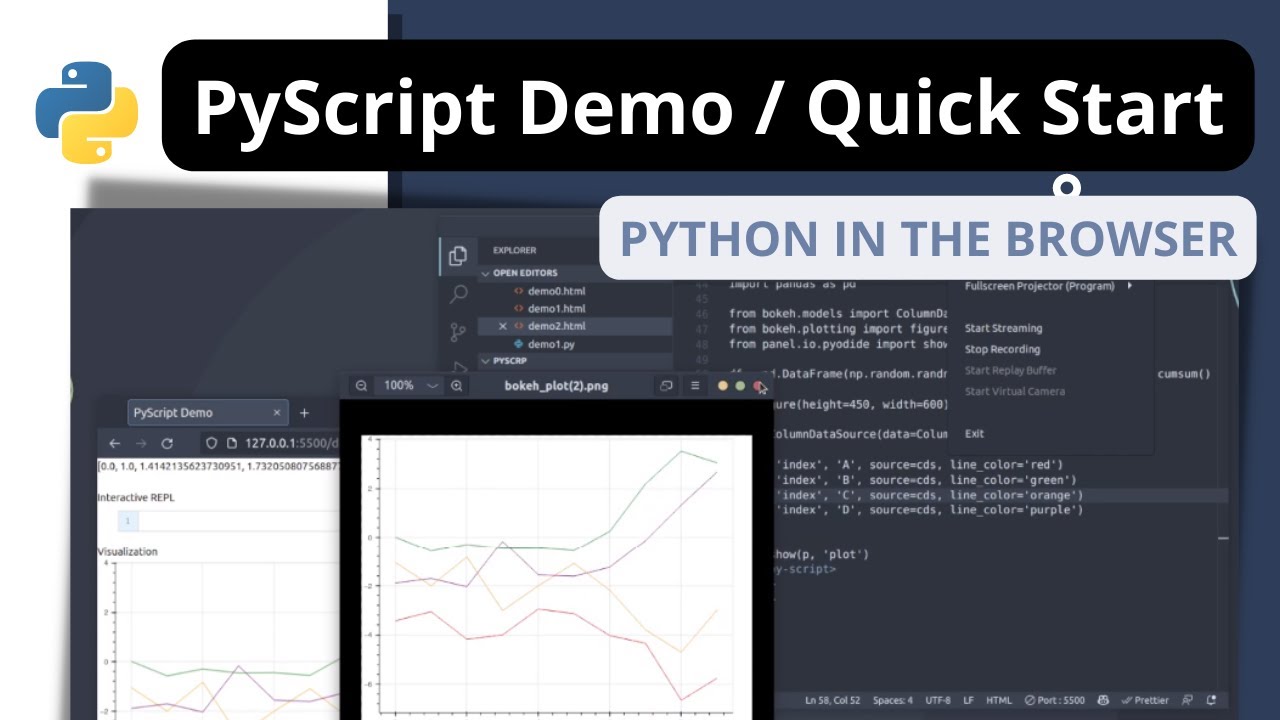This screenshot has width=1280, height=720.
Task: Open the Search icon in VS Code activity bar
Action: pos(458,294)
